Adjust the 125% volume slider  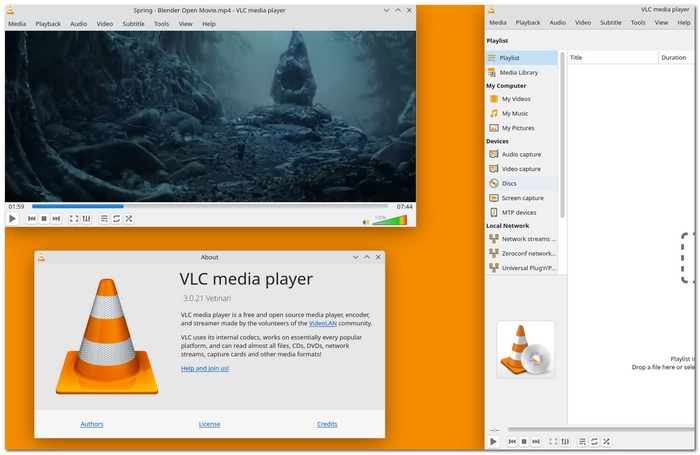[390, 220]
